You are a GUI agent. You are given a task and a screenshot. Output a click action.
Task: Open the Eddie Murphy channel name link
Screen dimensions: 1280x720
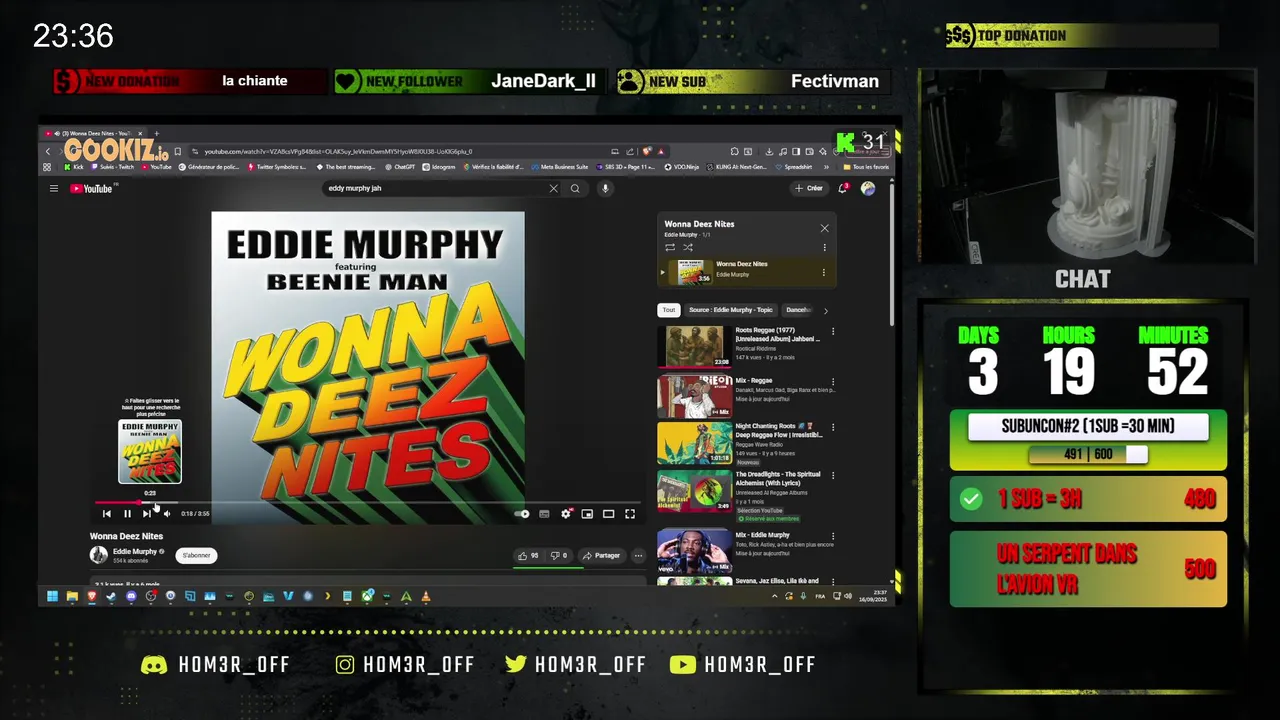click(x=135, y=552)
